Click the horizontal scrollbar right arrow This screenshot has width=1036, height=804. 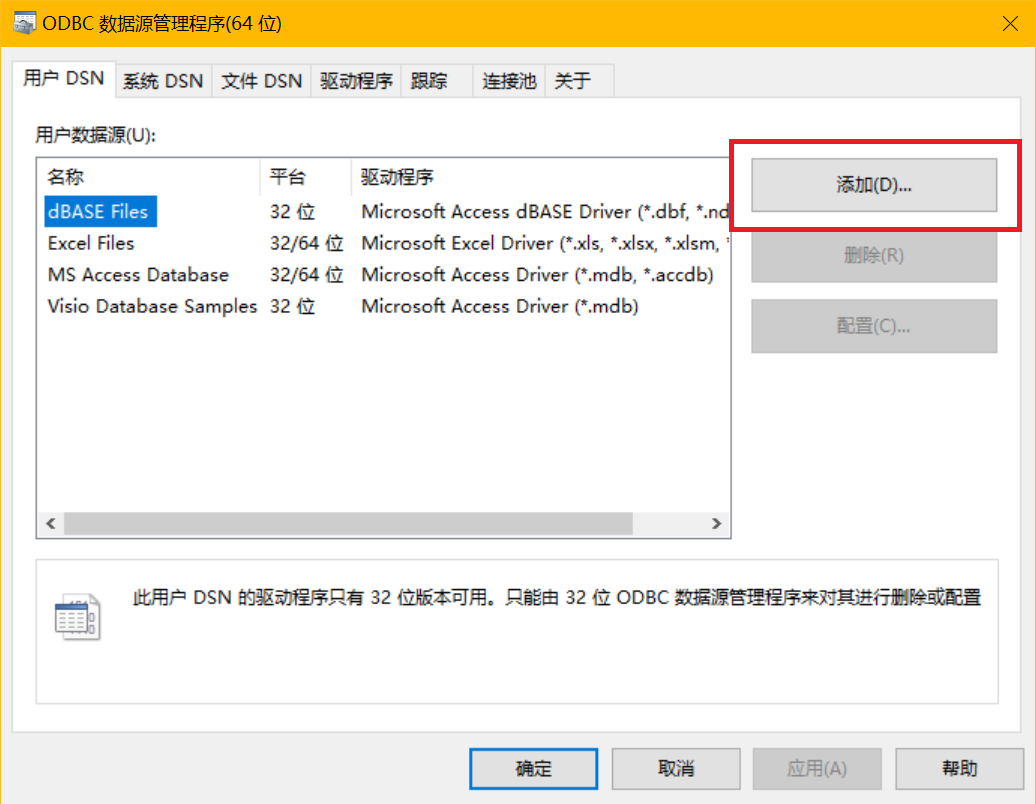click(716, 524)
